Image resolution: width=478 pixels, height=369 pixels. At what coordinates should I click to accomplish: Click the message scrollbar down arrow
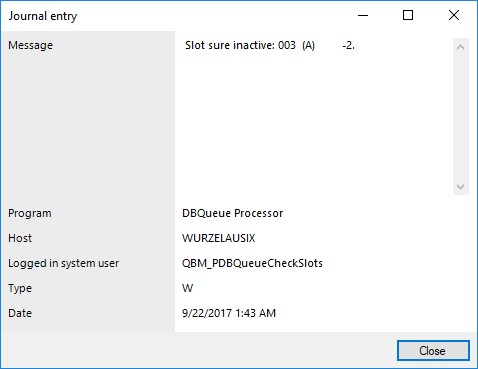click(x=461, y=187)
